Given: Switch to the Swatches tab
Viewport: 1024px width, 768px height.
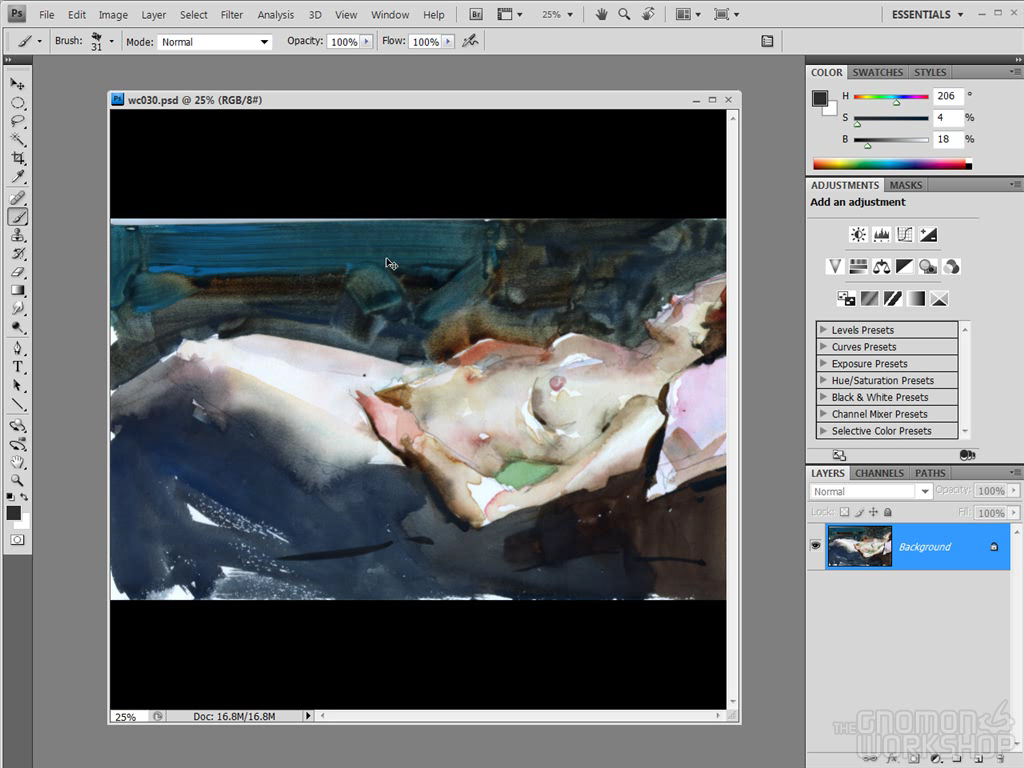Looking at the screenshot, I should click(877, 72).
